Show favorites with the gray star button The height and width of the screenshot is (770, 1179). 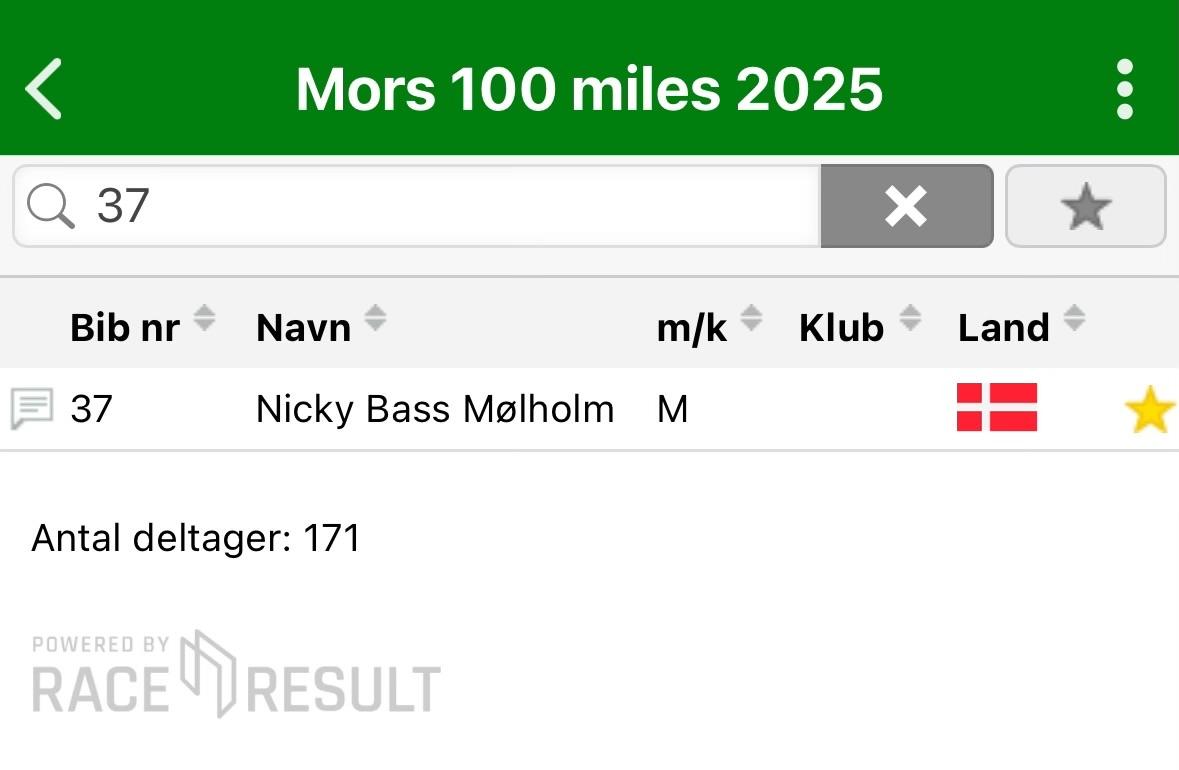click(x=1085, y=206)
